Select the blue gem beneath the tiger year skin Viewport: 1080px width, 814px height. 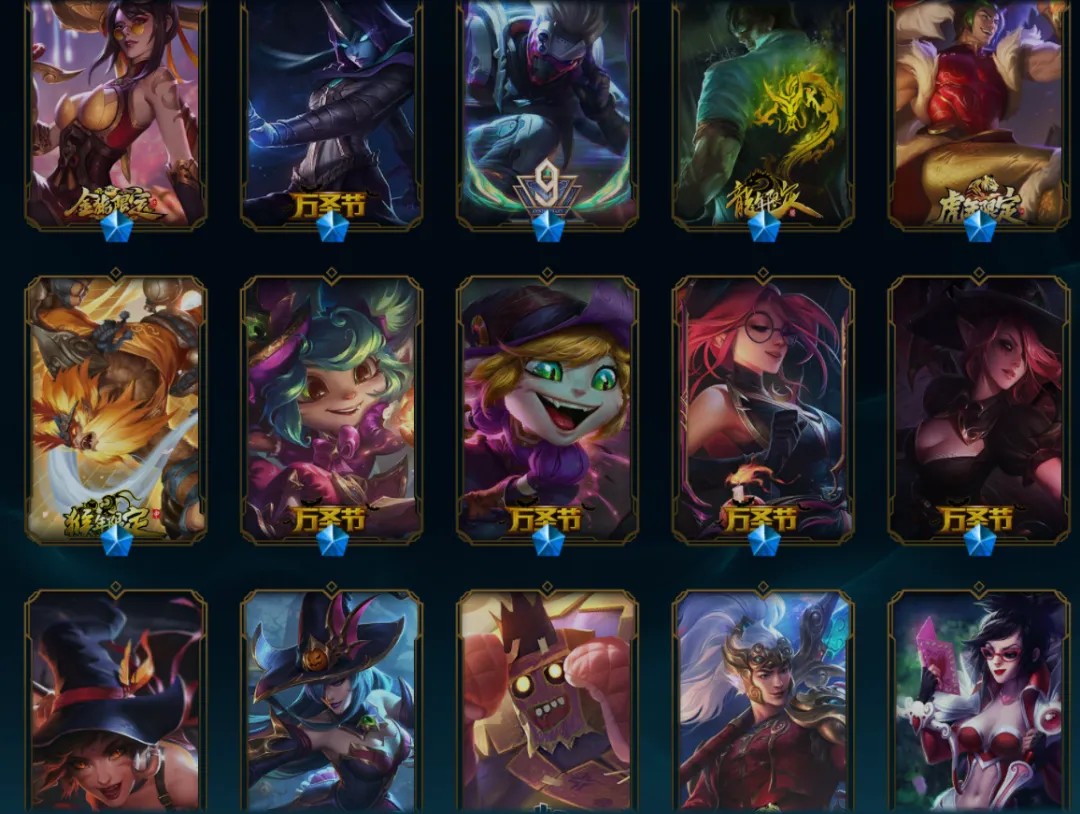(x=979, y=227)
